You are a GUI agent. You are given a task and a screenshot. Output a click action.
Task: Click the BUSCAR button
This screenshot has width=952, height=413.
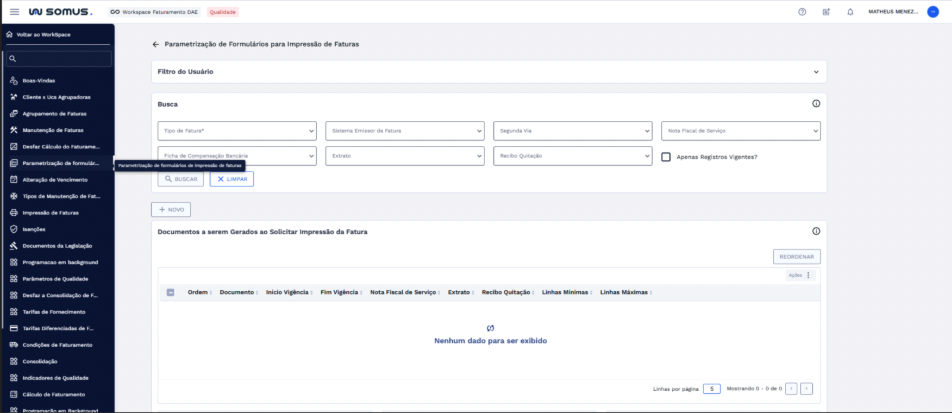click(181, 178)
